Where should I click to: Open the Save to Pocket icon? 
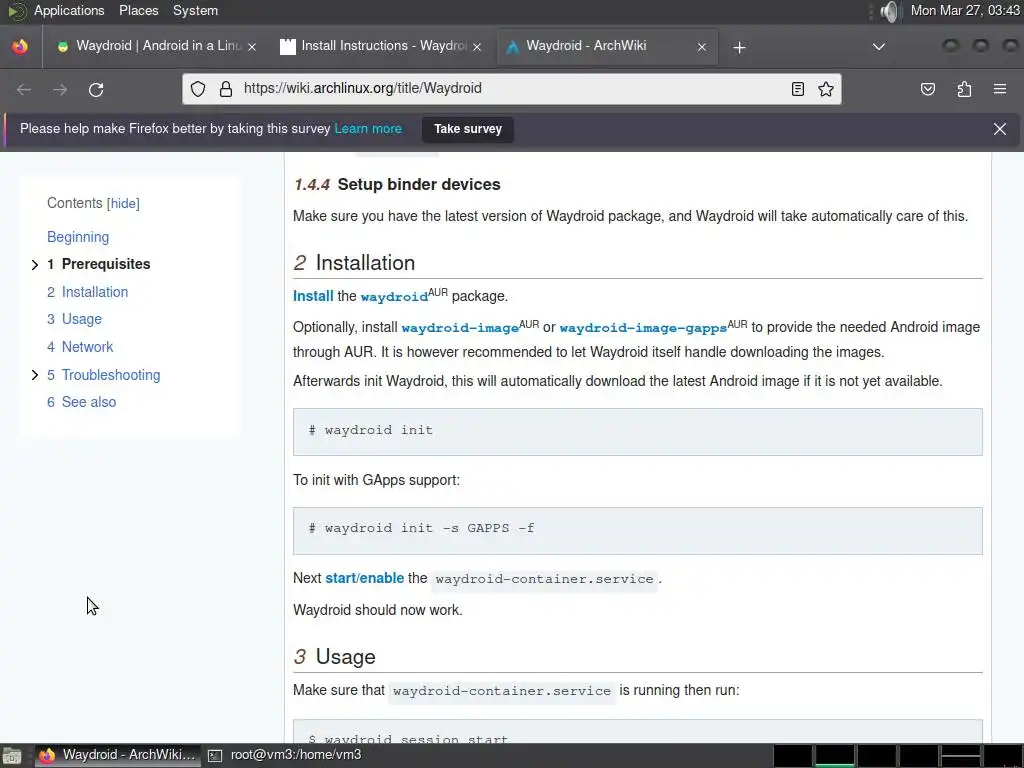pyautogui.click(x=928, y=89)
